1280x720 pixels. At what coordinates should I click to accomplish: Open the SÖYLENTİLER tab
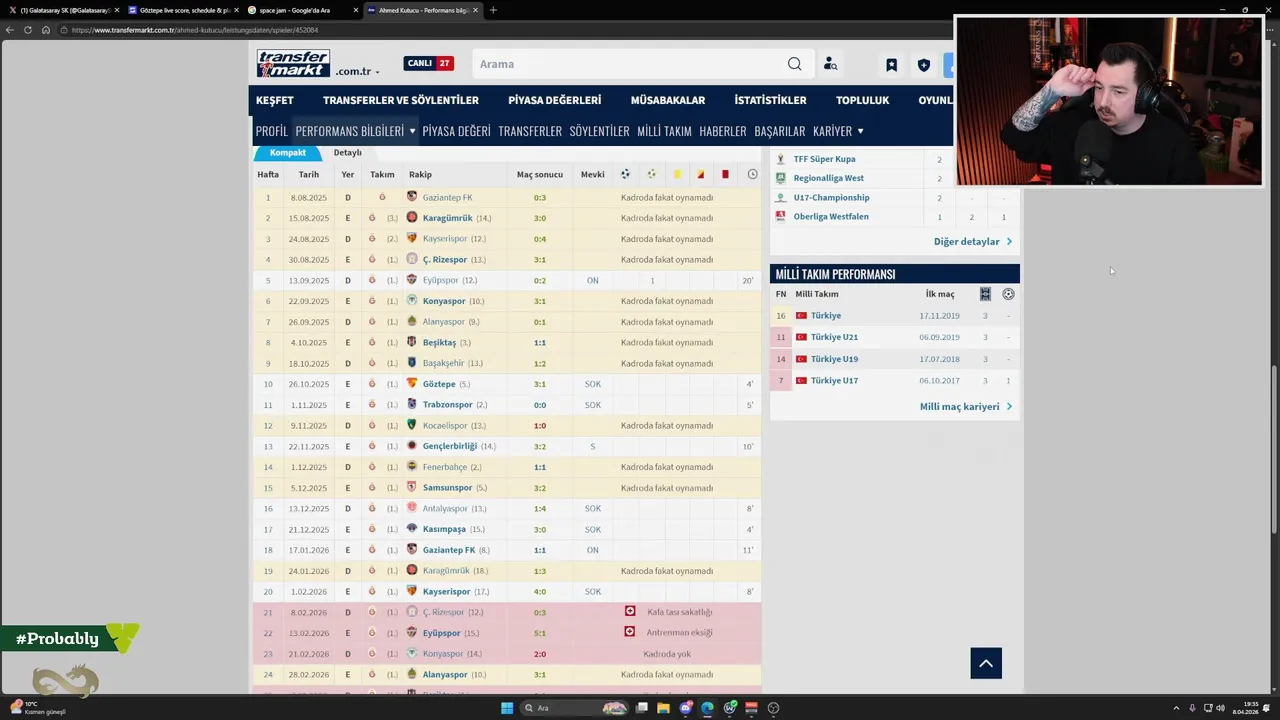click(x=599, y=131)
